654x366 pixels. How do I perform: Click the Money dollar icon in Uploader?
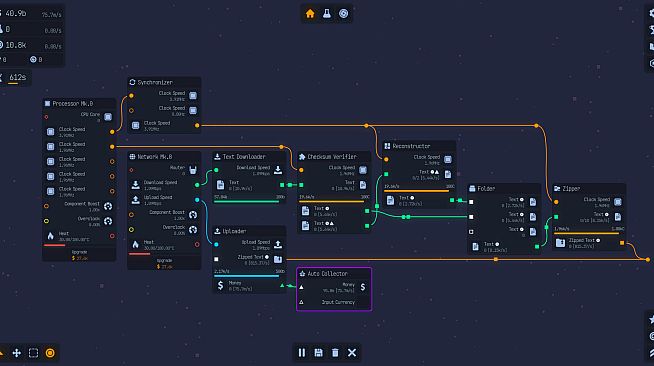pyautogui.click(x=220, y=286)
